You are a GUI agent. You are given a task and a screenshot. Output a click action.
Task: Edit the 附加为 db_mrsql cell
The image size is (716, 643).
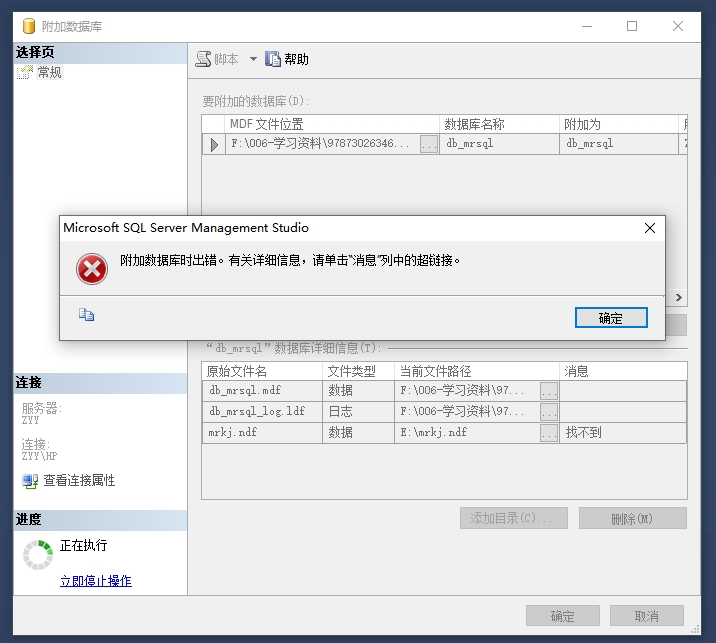pyautogui.click(x=619, y=144)
